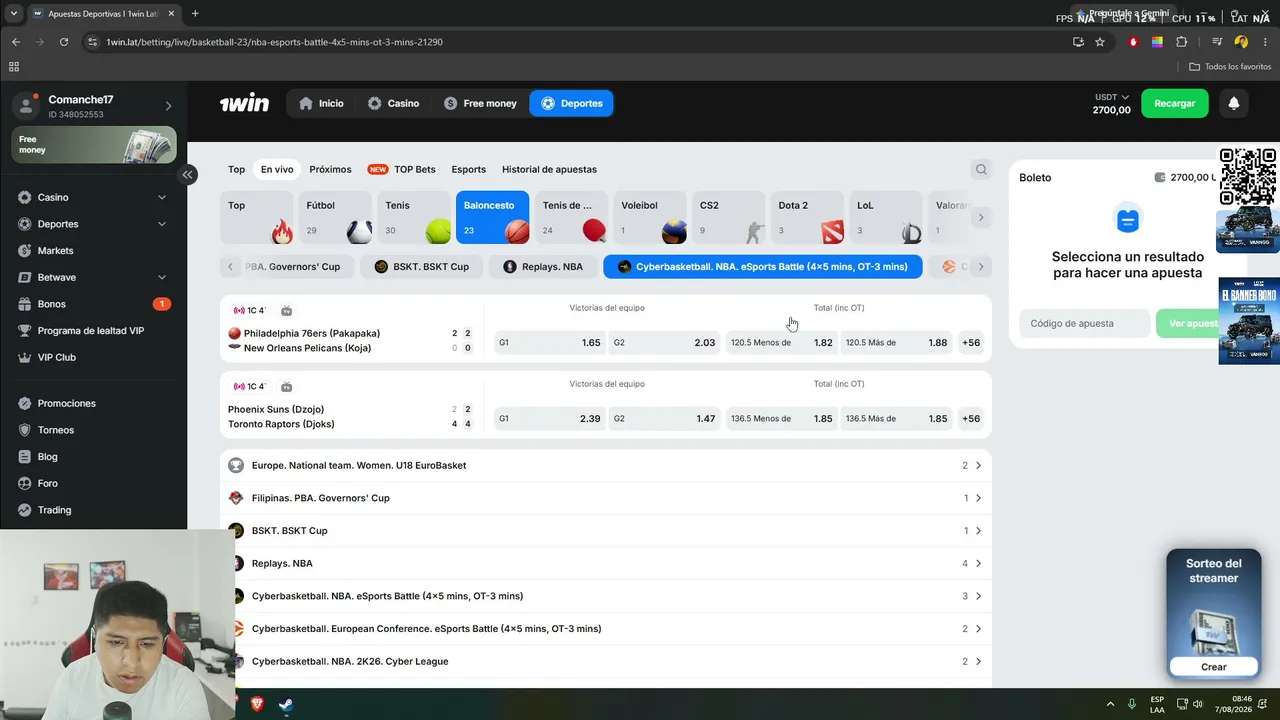Click the Torneos shield icon
1280x720 pixels.
[x=25, y=430]
